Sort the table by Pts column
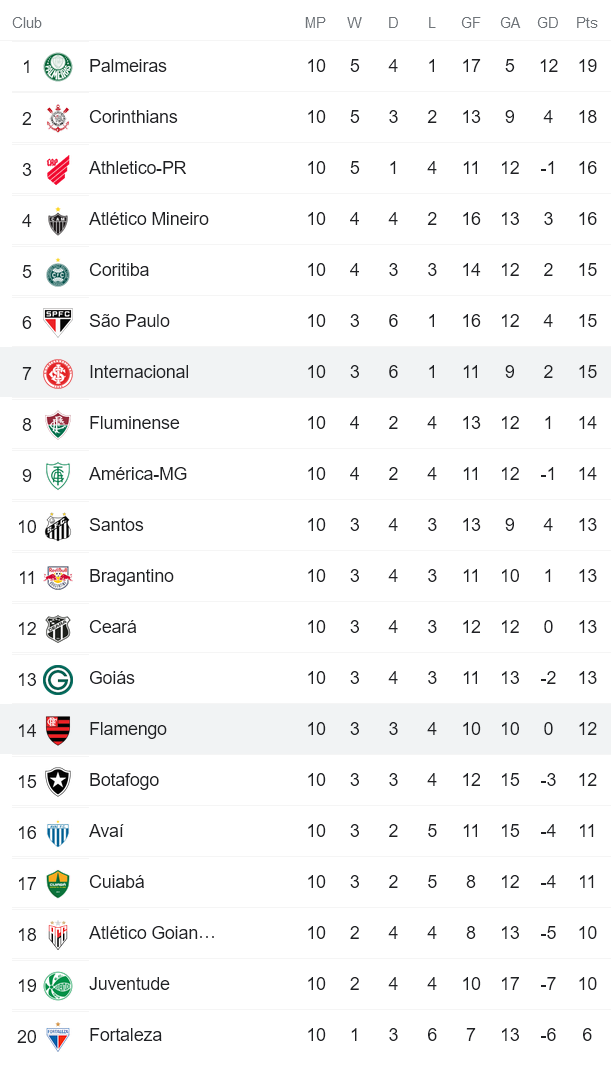Screen dimensions: 611x1067 [x=587, y=23]
